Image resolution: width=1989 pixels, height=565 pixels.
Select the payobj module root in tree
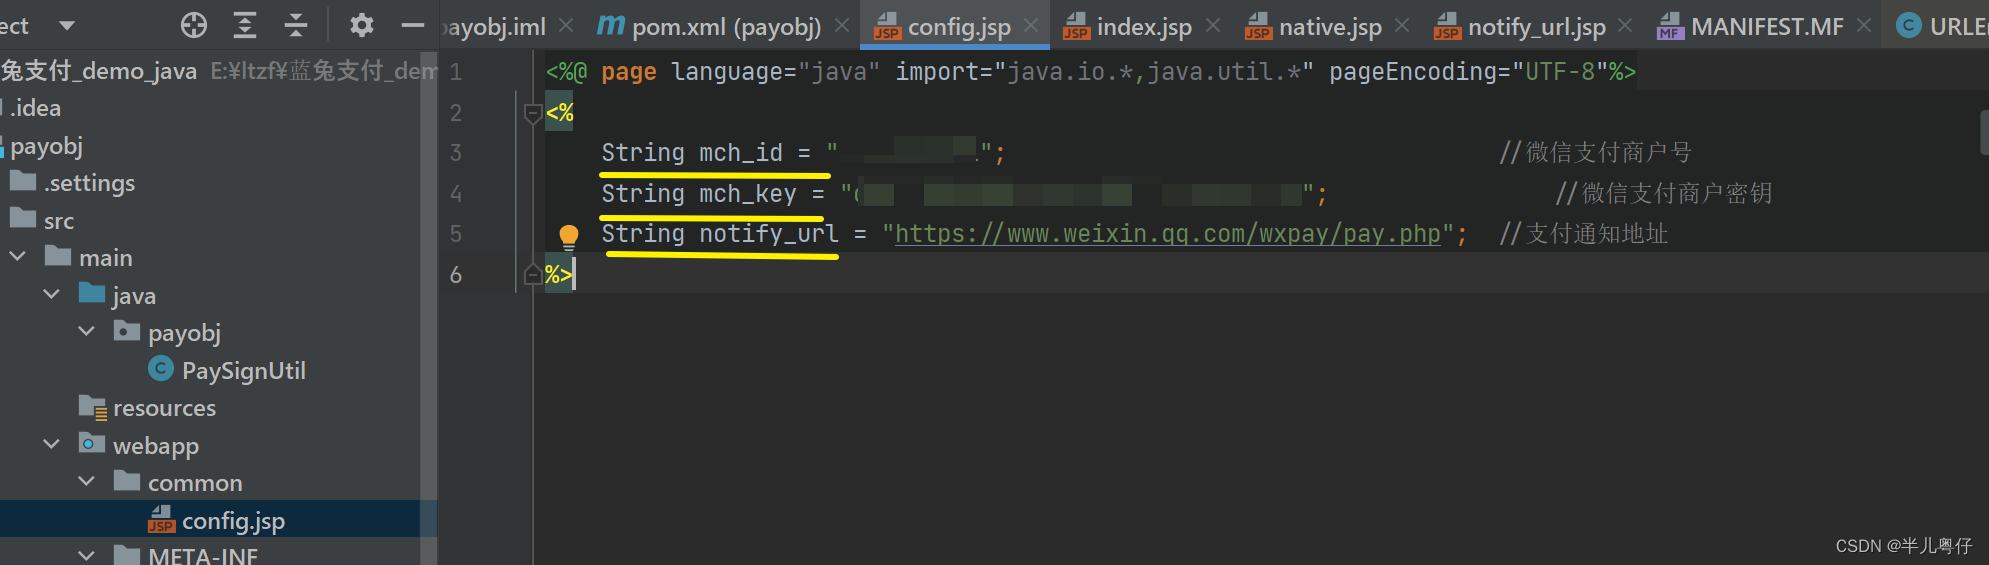46,146
